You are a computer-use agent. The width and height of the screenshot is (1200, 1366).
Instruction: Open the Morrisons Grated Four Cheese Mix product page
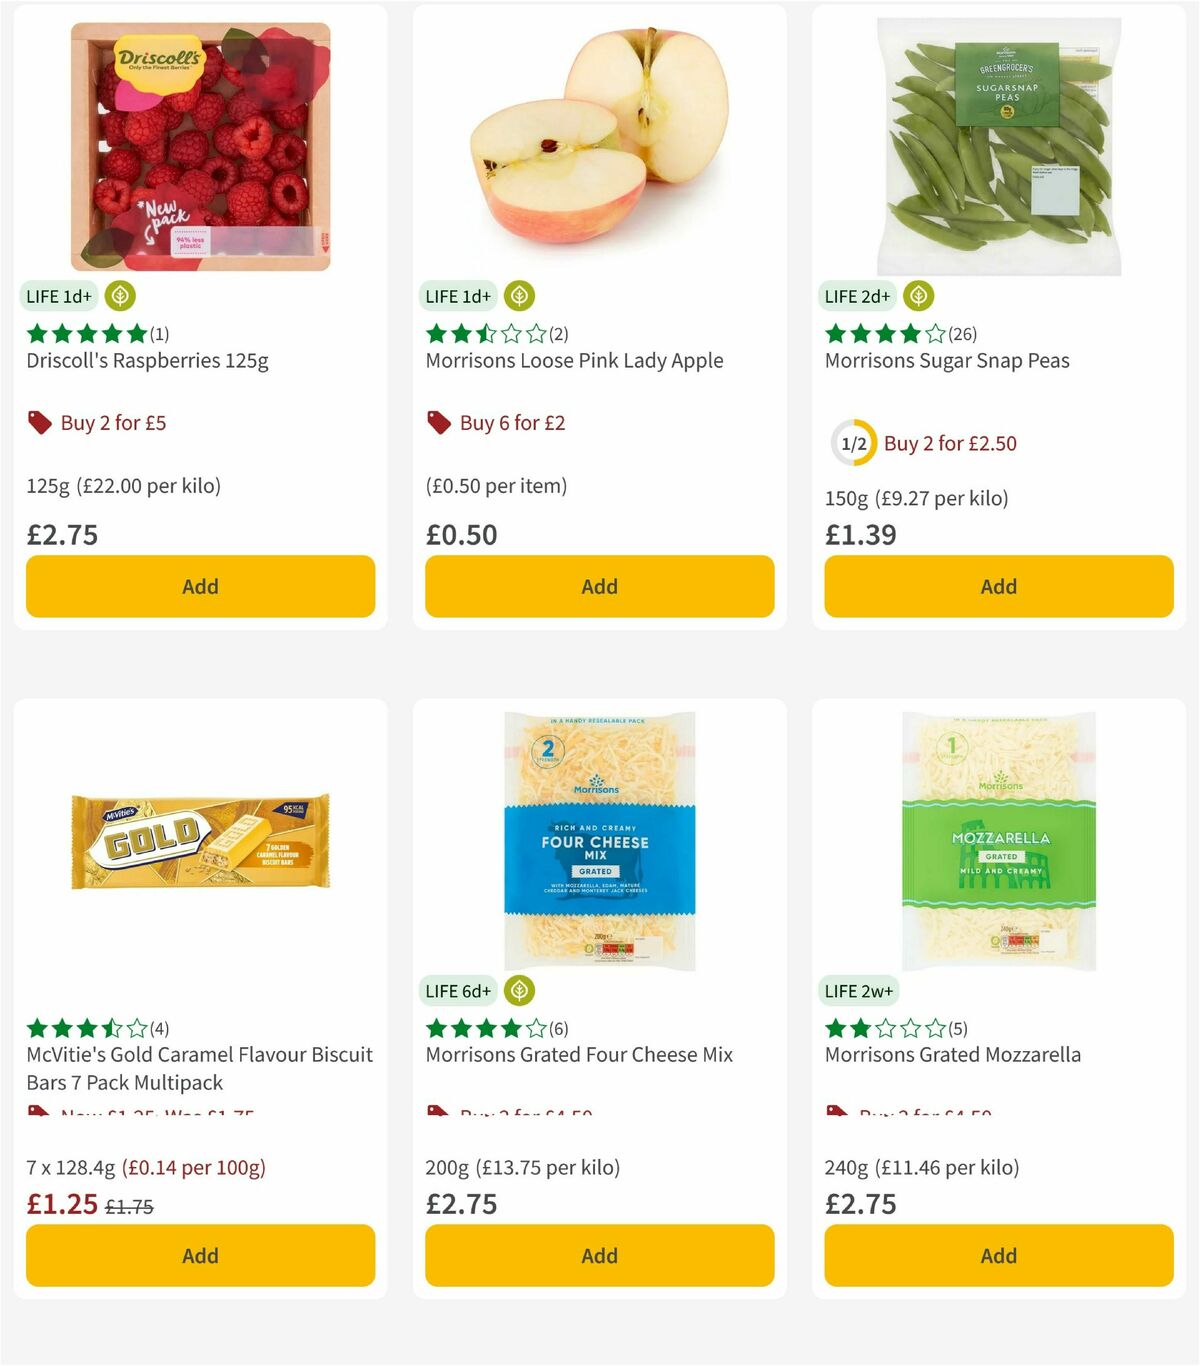point(580,1054)
